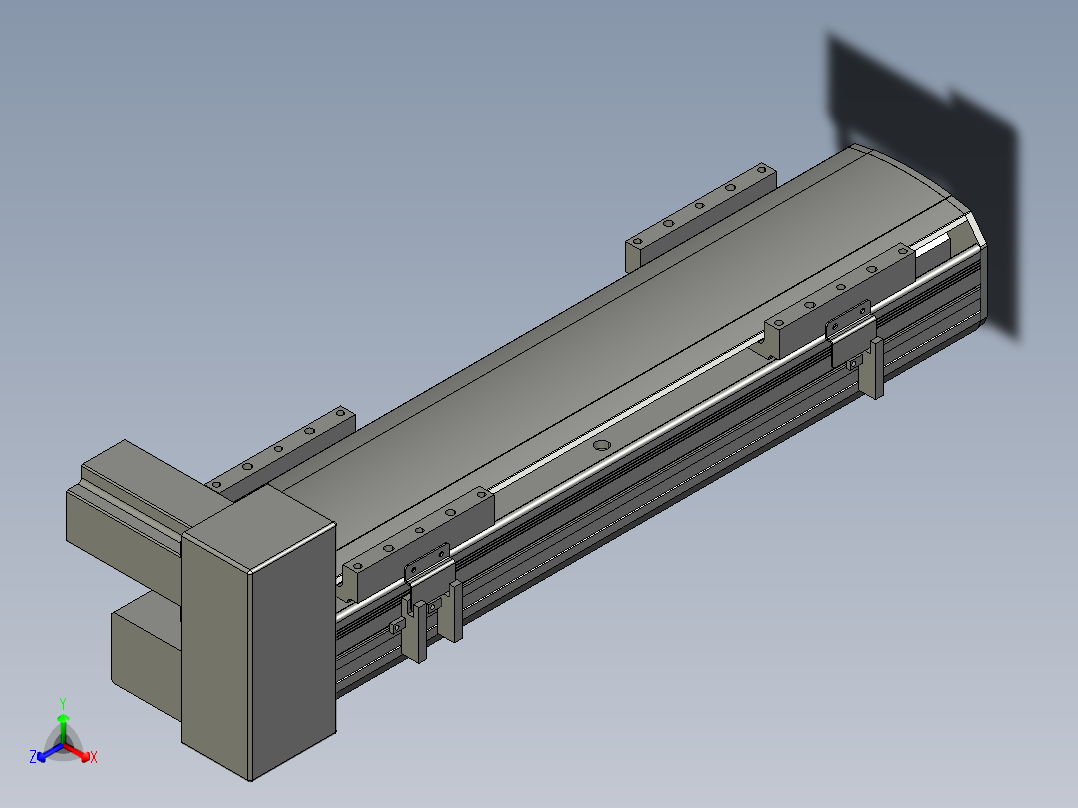Click the blue Z axis arrow on triad

tap(50, 752)
